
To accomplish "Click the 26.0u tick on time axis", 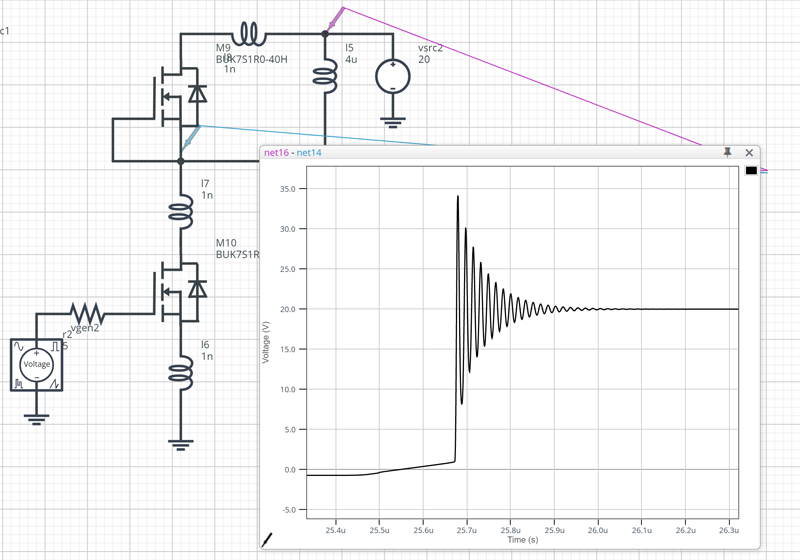I will (x=597, y=530).
